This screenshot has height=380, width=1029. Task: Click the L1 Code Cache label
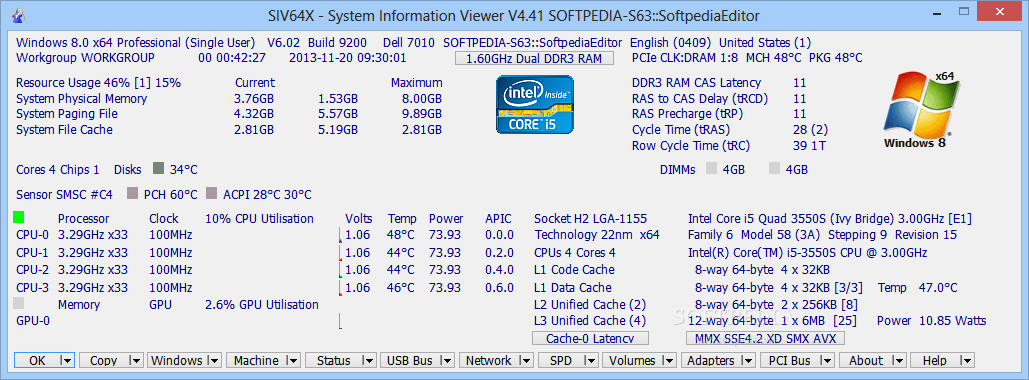click(x=574, y=270)
